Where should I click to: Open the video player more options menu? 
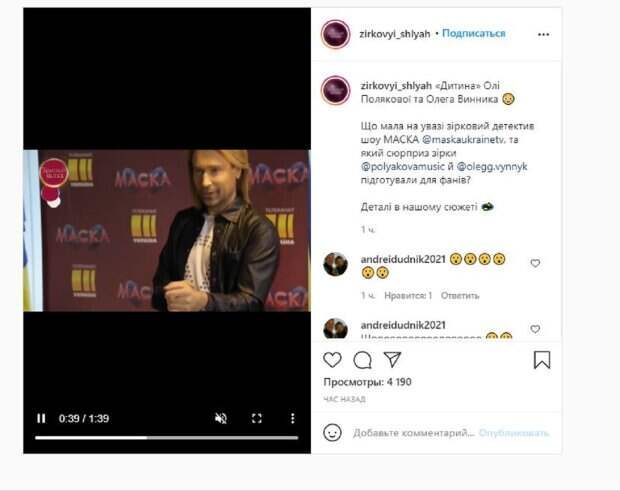tap(292, 418)
